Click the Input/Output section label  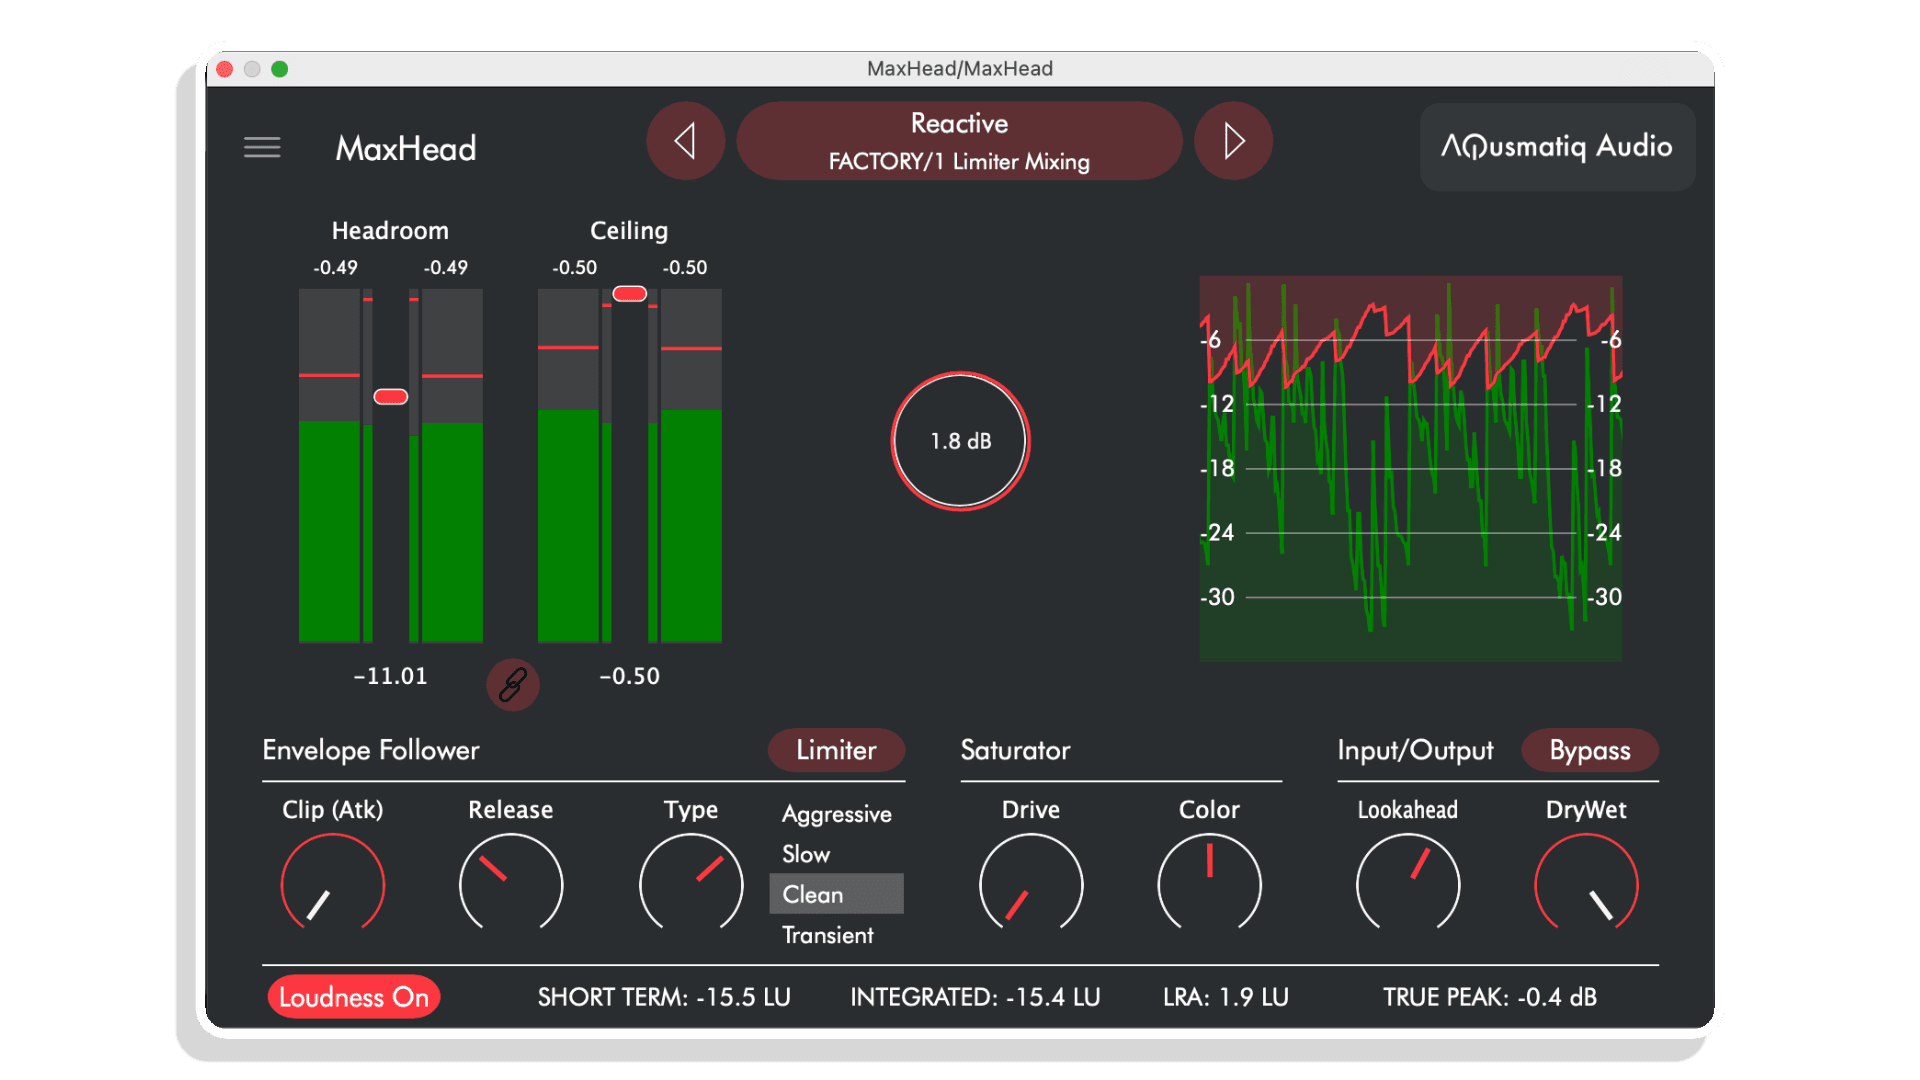coord(1416,750)
